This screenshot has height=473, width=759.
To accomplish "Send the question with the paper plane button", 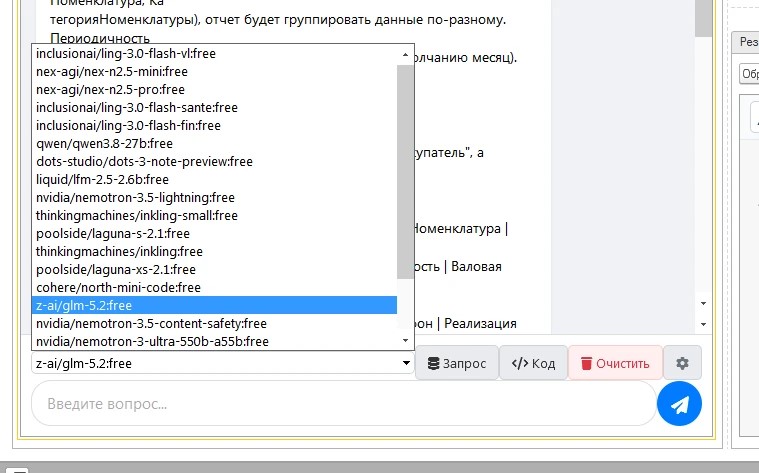I will point(679,404).
